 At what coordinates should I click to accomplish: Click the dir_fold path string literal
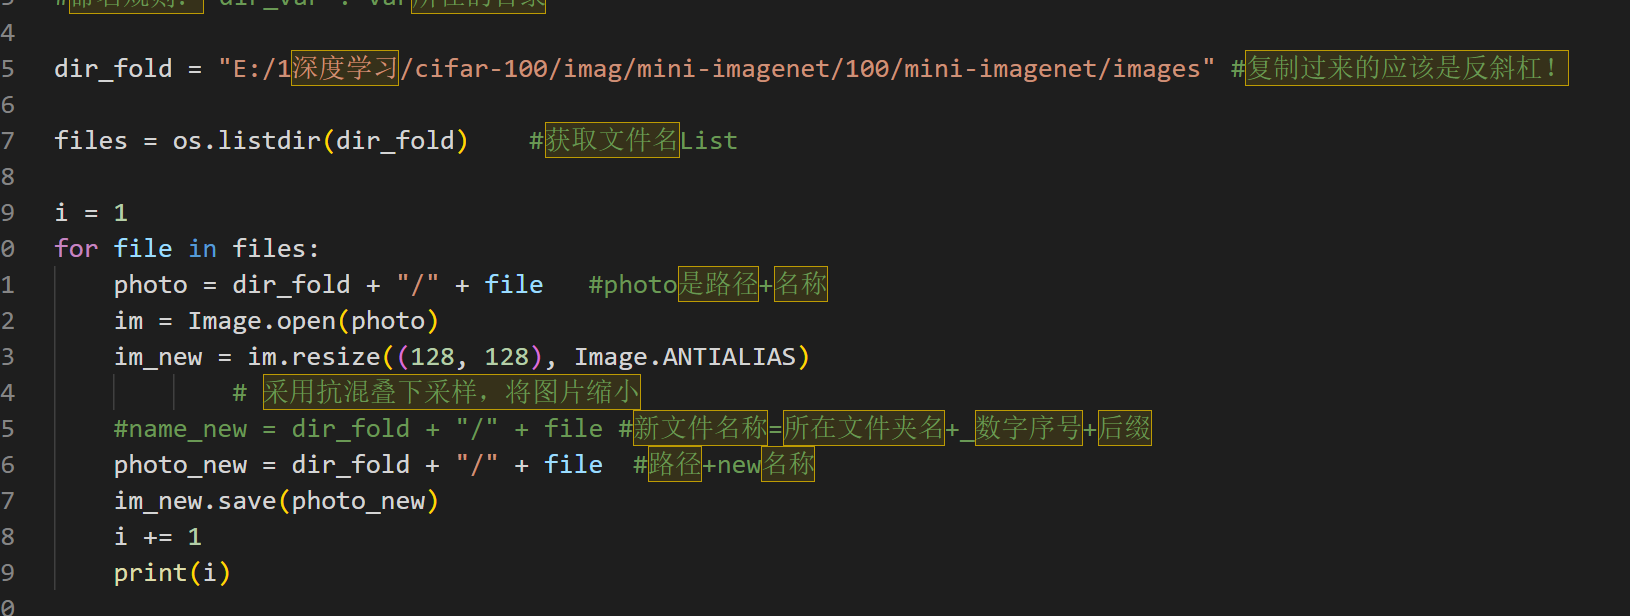716,69
